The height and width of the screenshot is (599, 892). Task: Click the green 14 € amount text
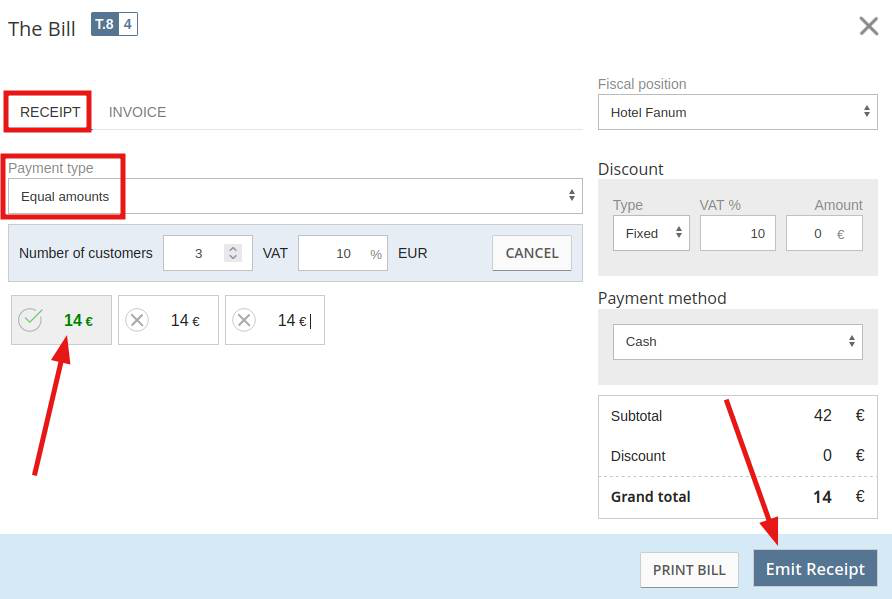(79, 320)
